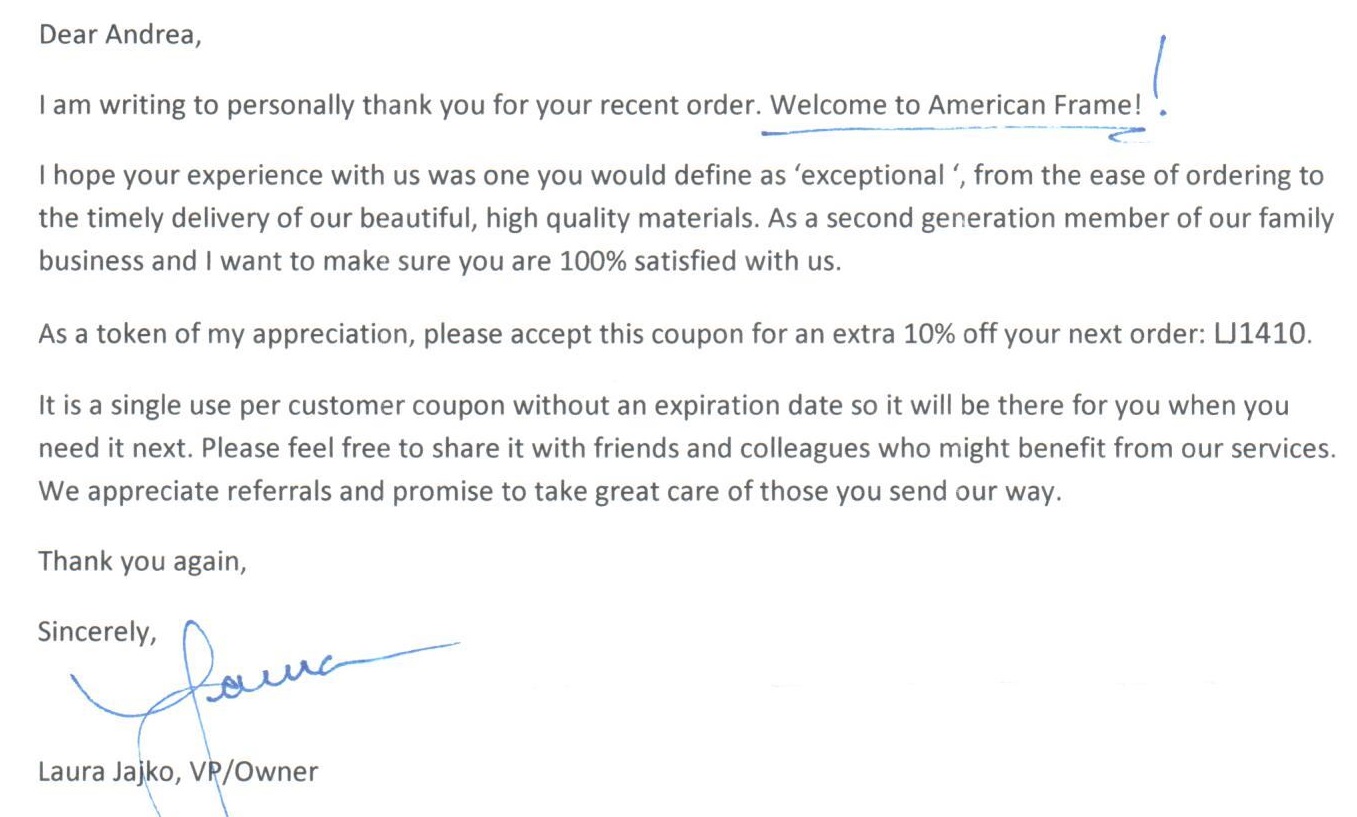Click the underlined 'Welcome to American Frame!' text
1357x817 pixels.
click(957, 105)
